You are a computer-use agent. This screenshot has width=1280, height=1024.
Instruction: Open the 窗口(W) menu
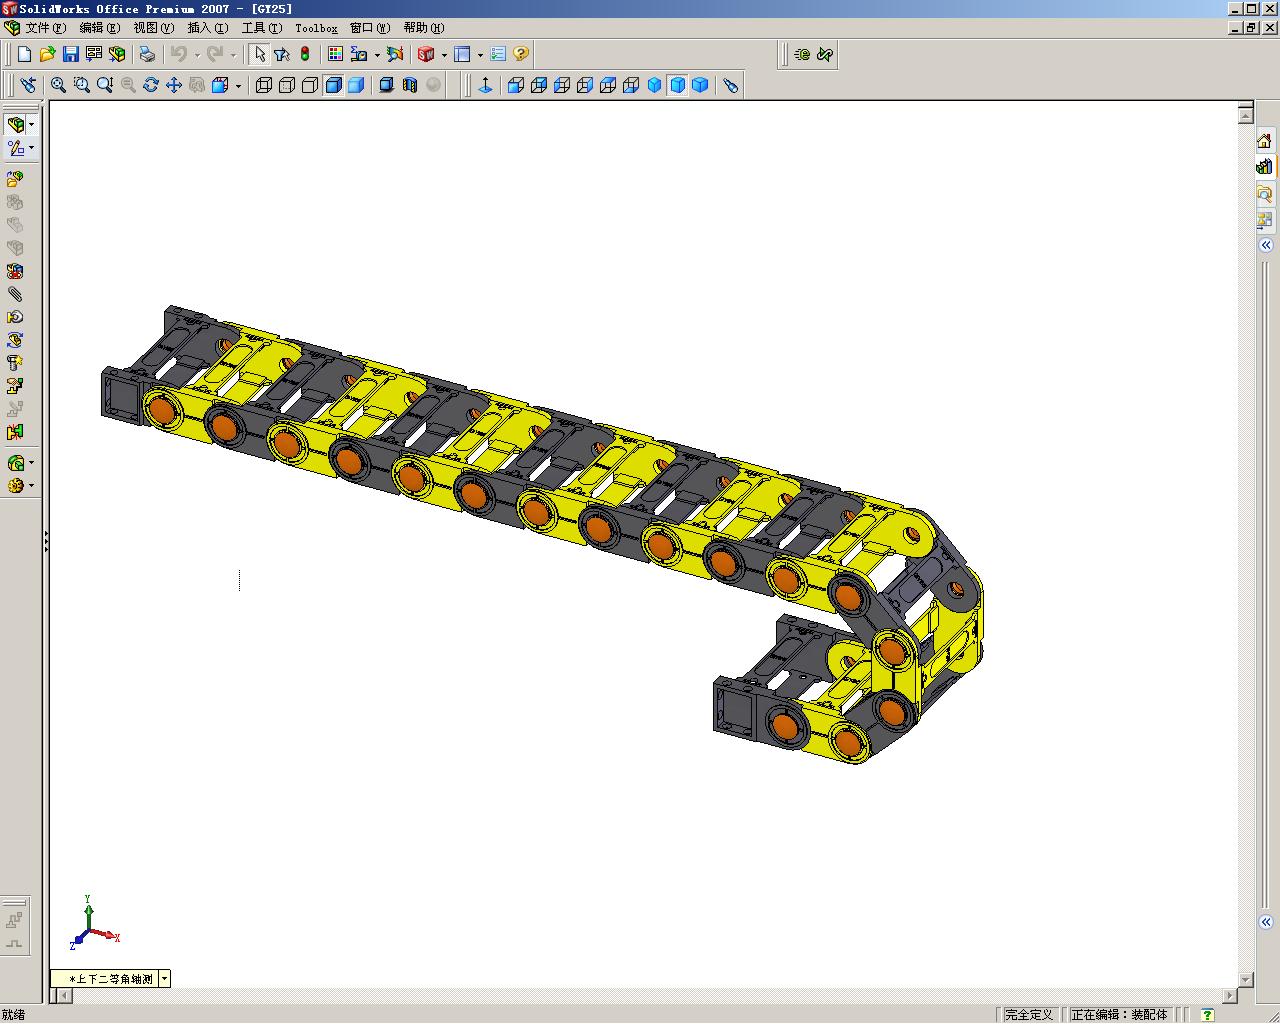coord(370,28)
